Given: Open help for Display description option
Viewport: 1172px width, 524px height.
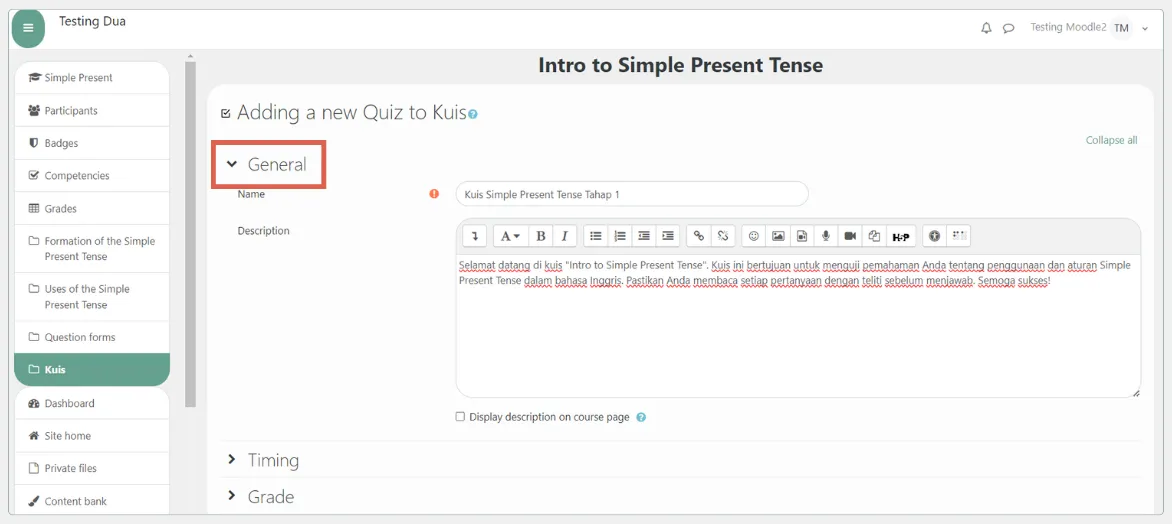Looking at the screenshot, I should [x=641, y=418].
